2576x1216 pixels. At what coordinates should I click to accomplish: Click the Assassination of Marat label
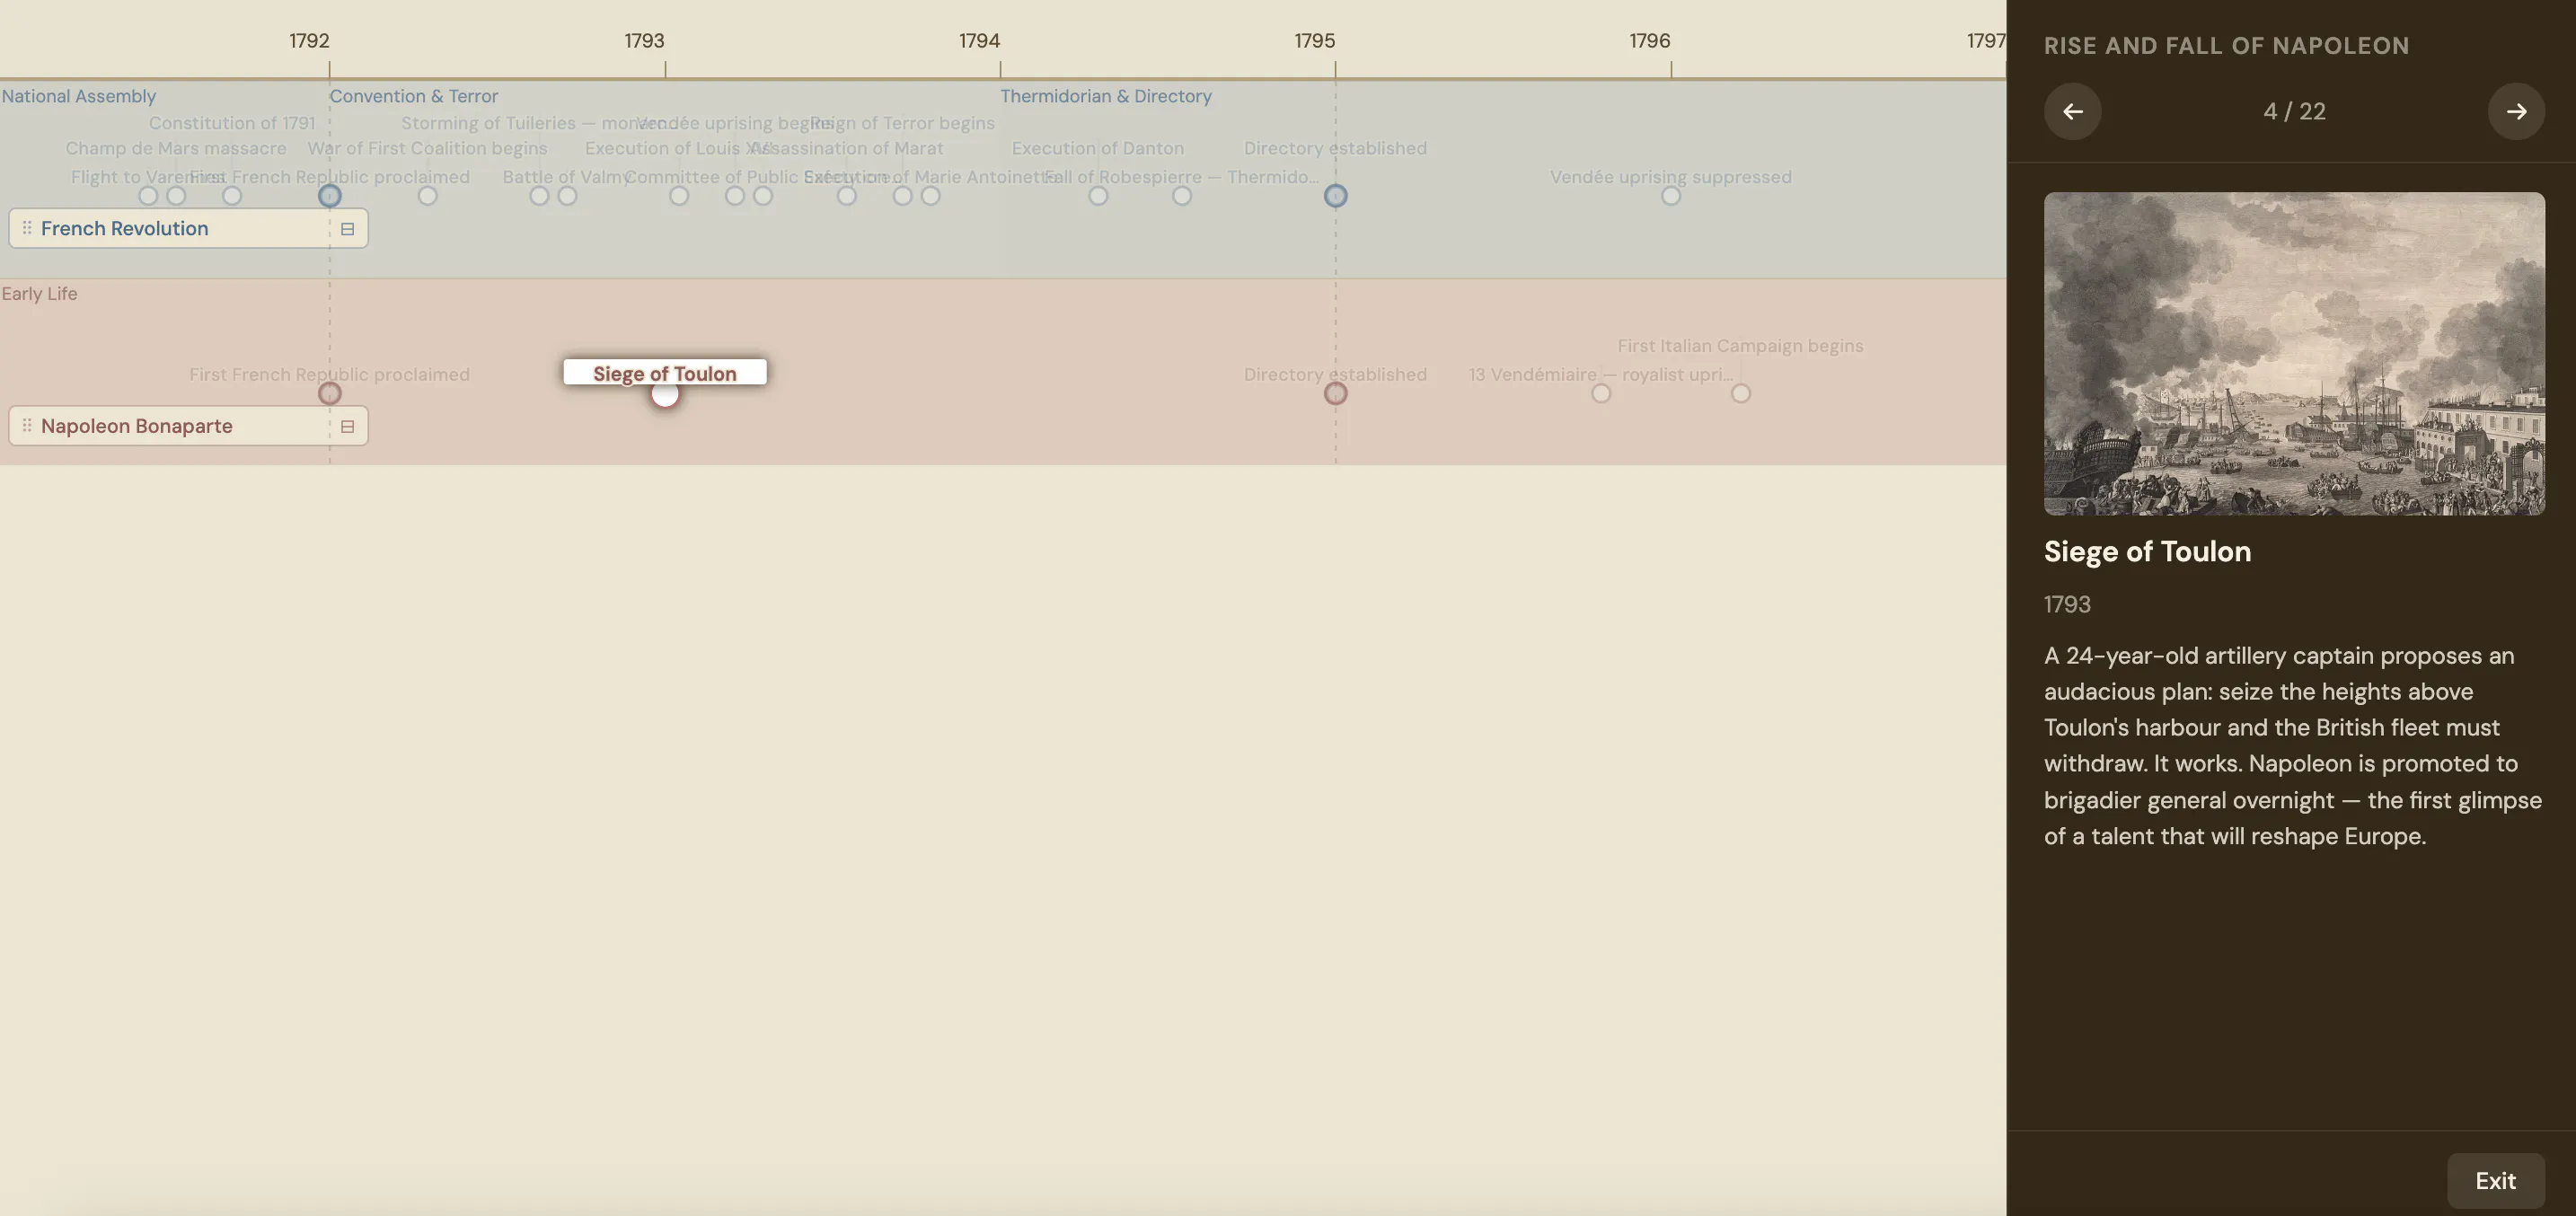point(846,148)
